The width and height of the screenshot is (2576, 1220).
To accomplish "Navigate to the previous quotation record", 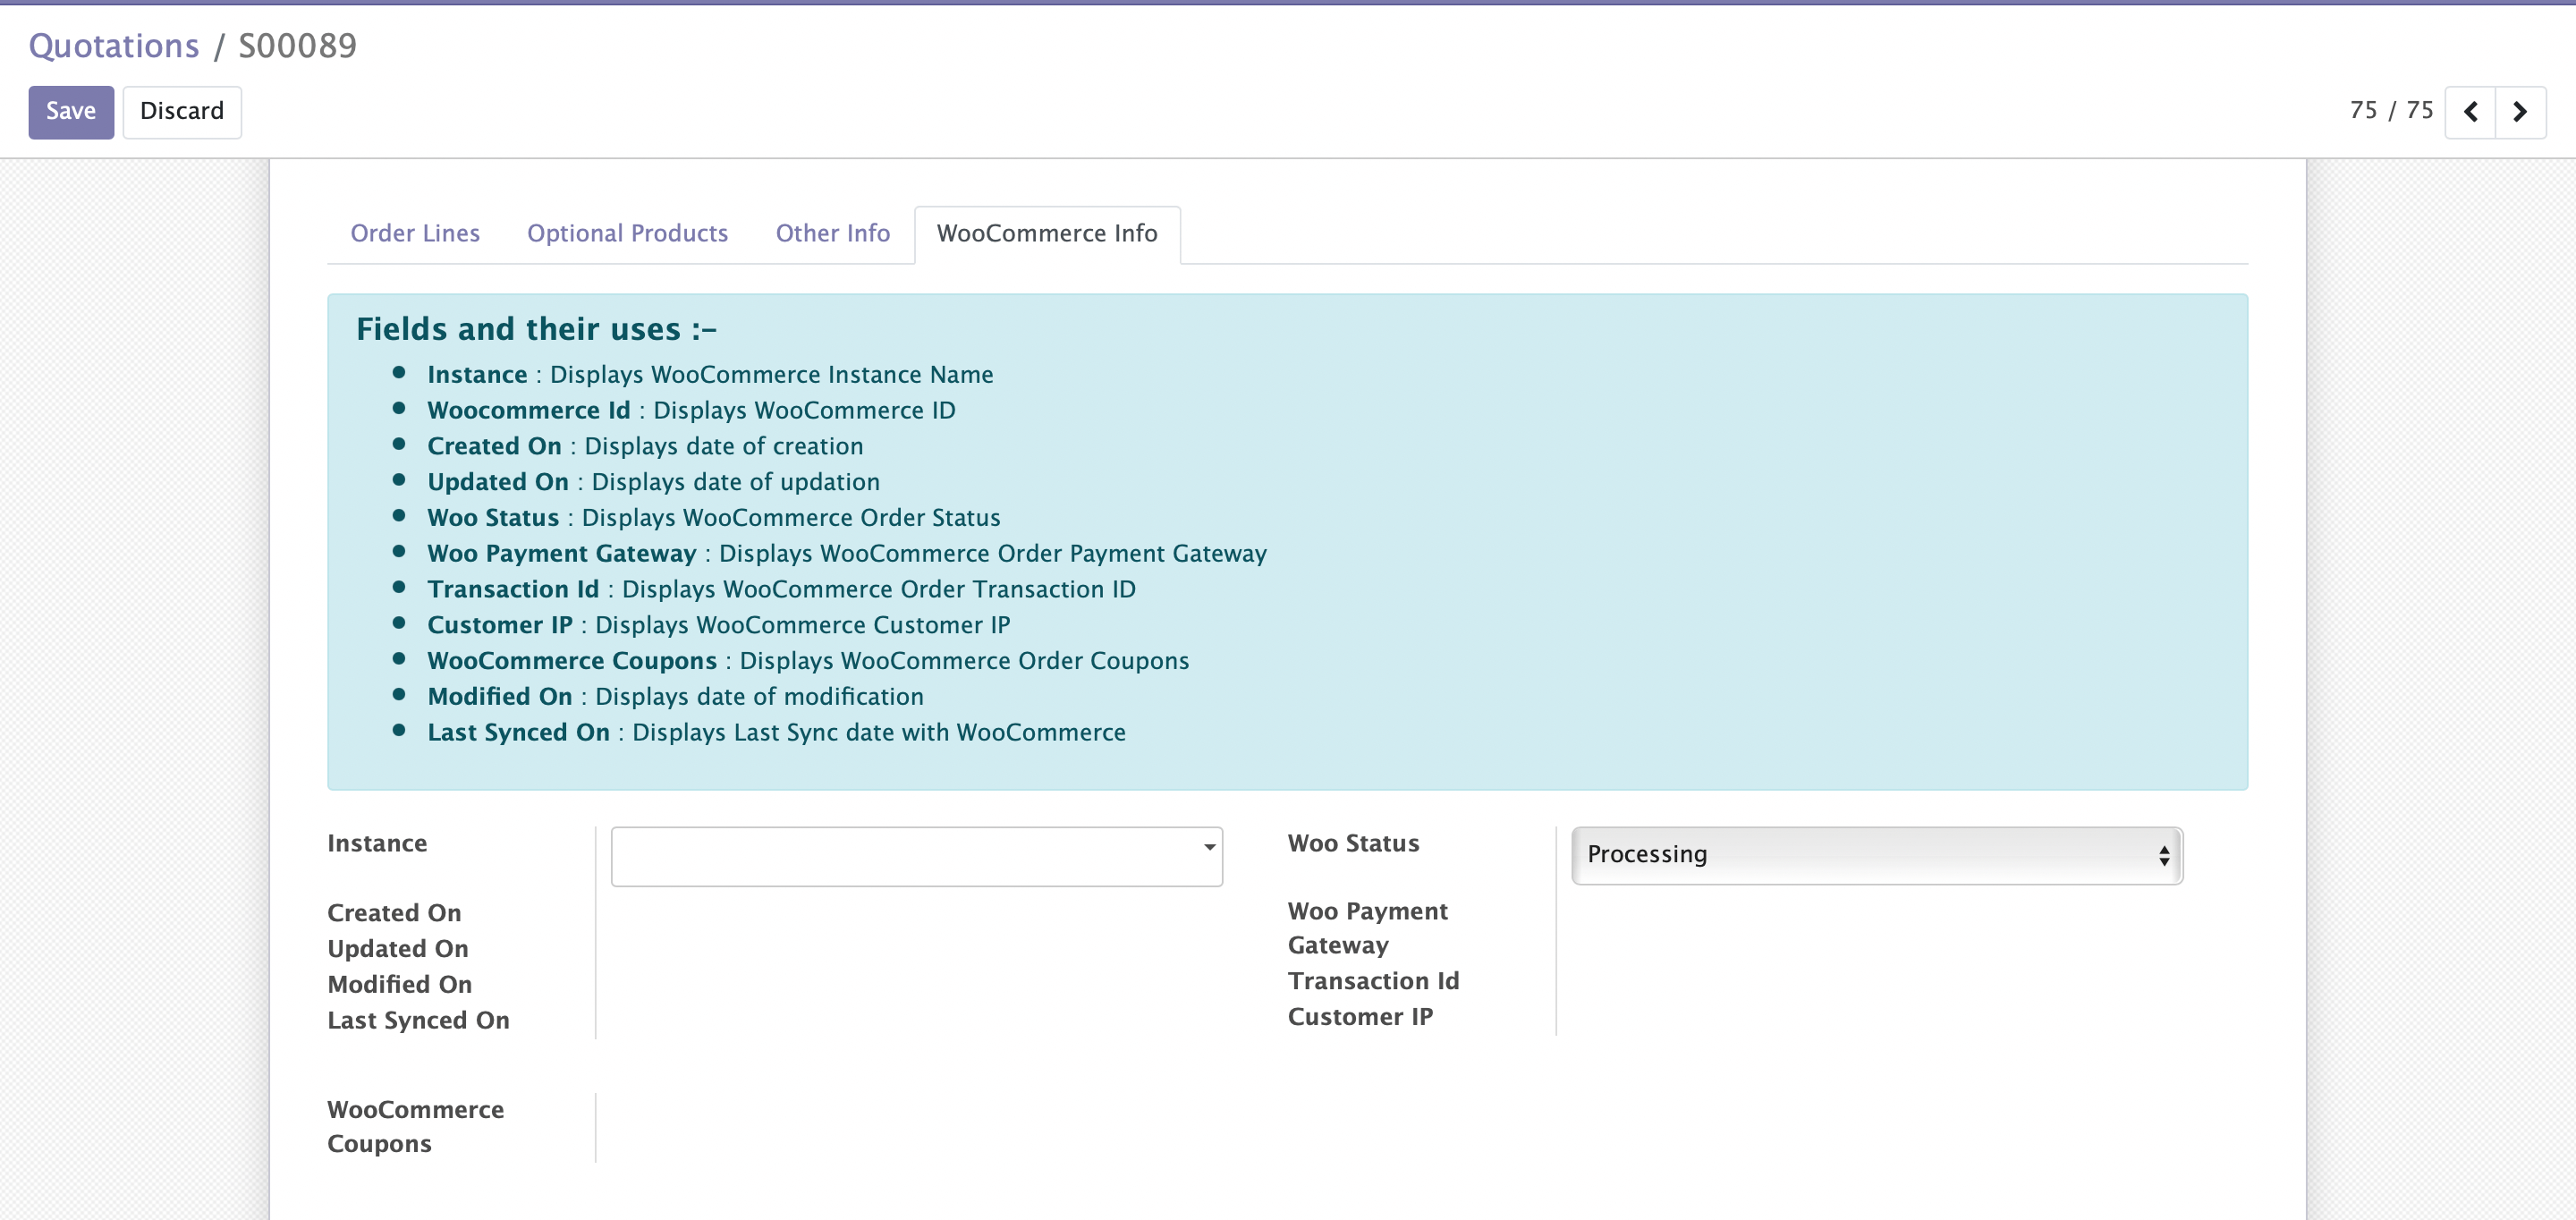I will pyautogui.click(x=2471, y=112).
